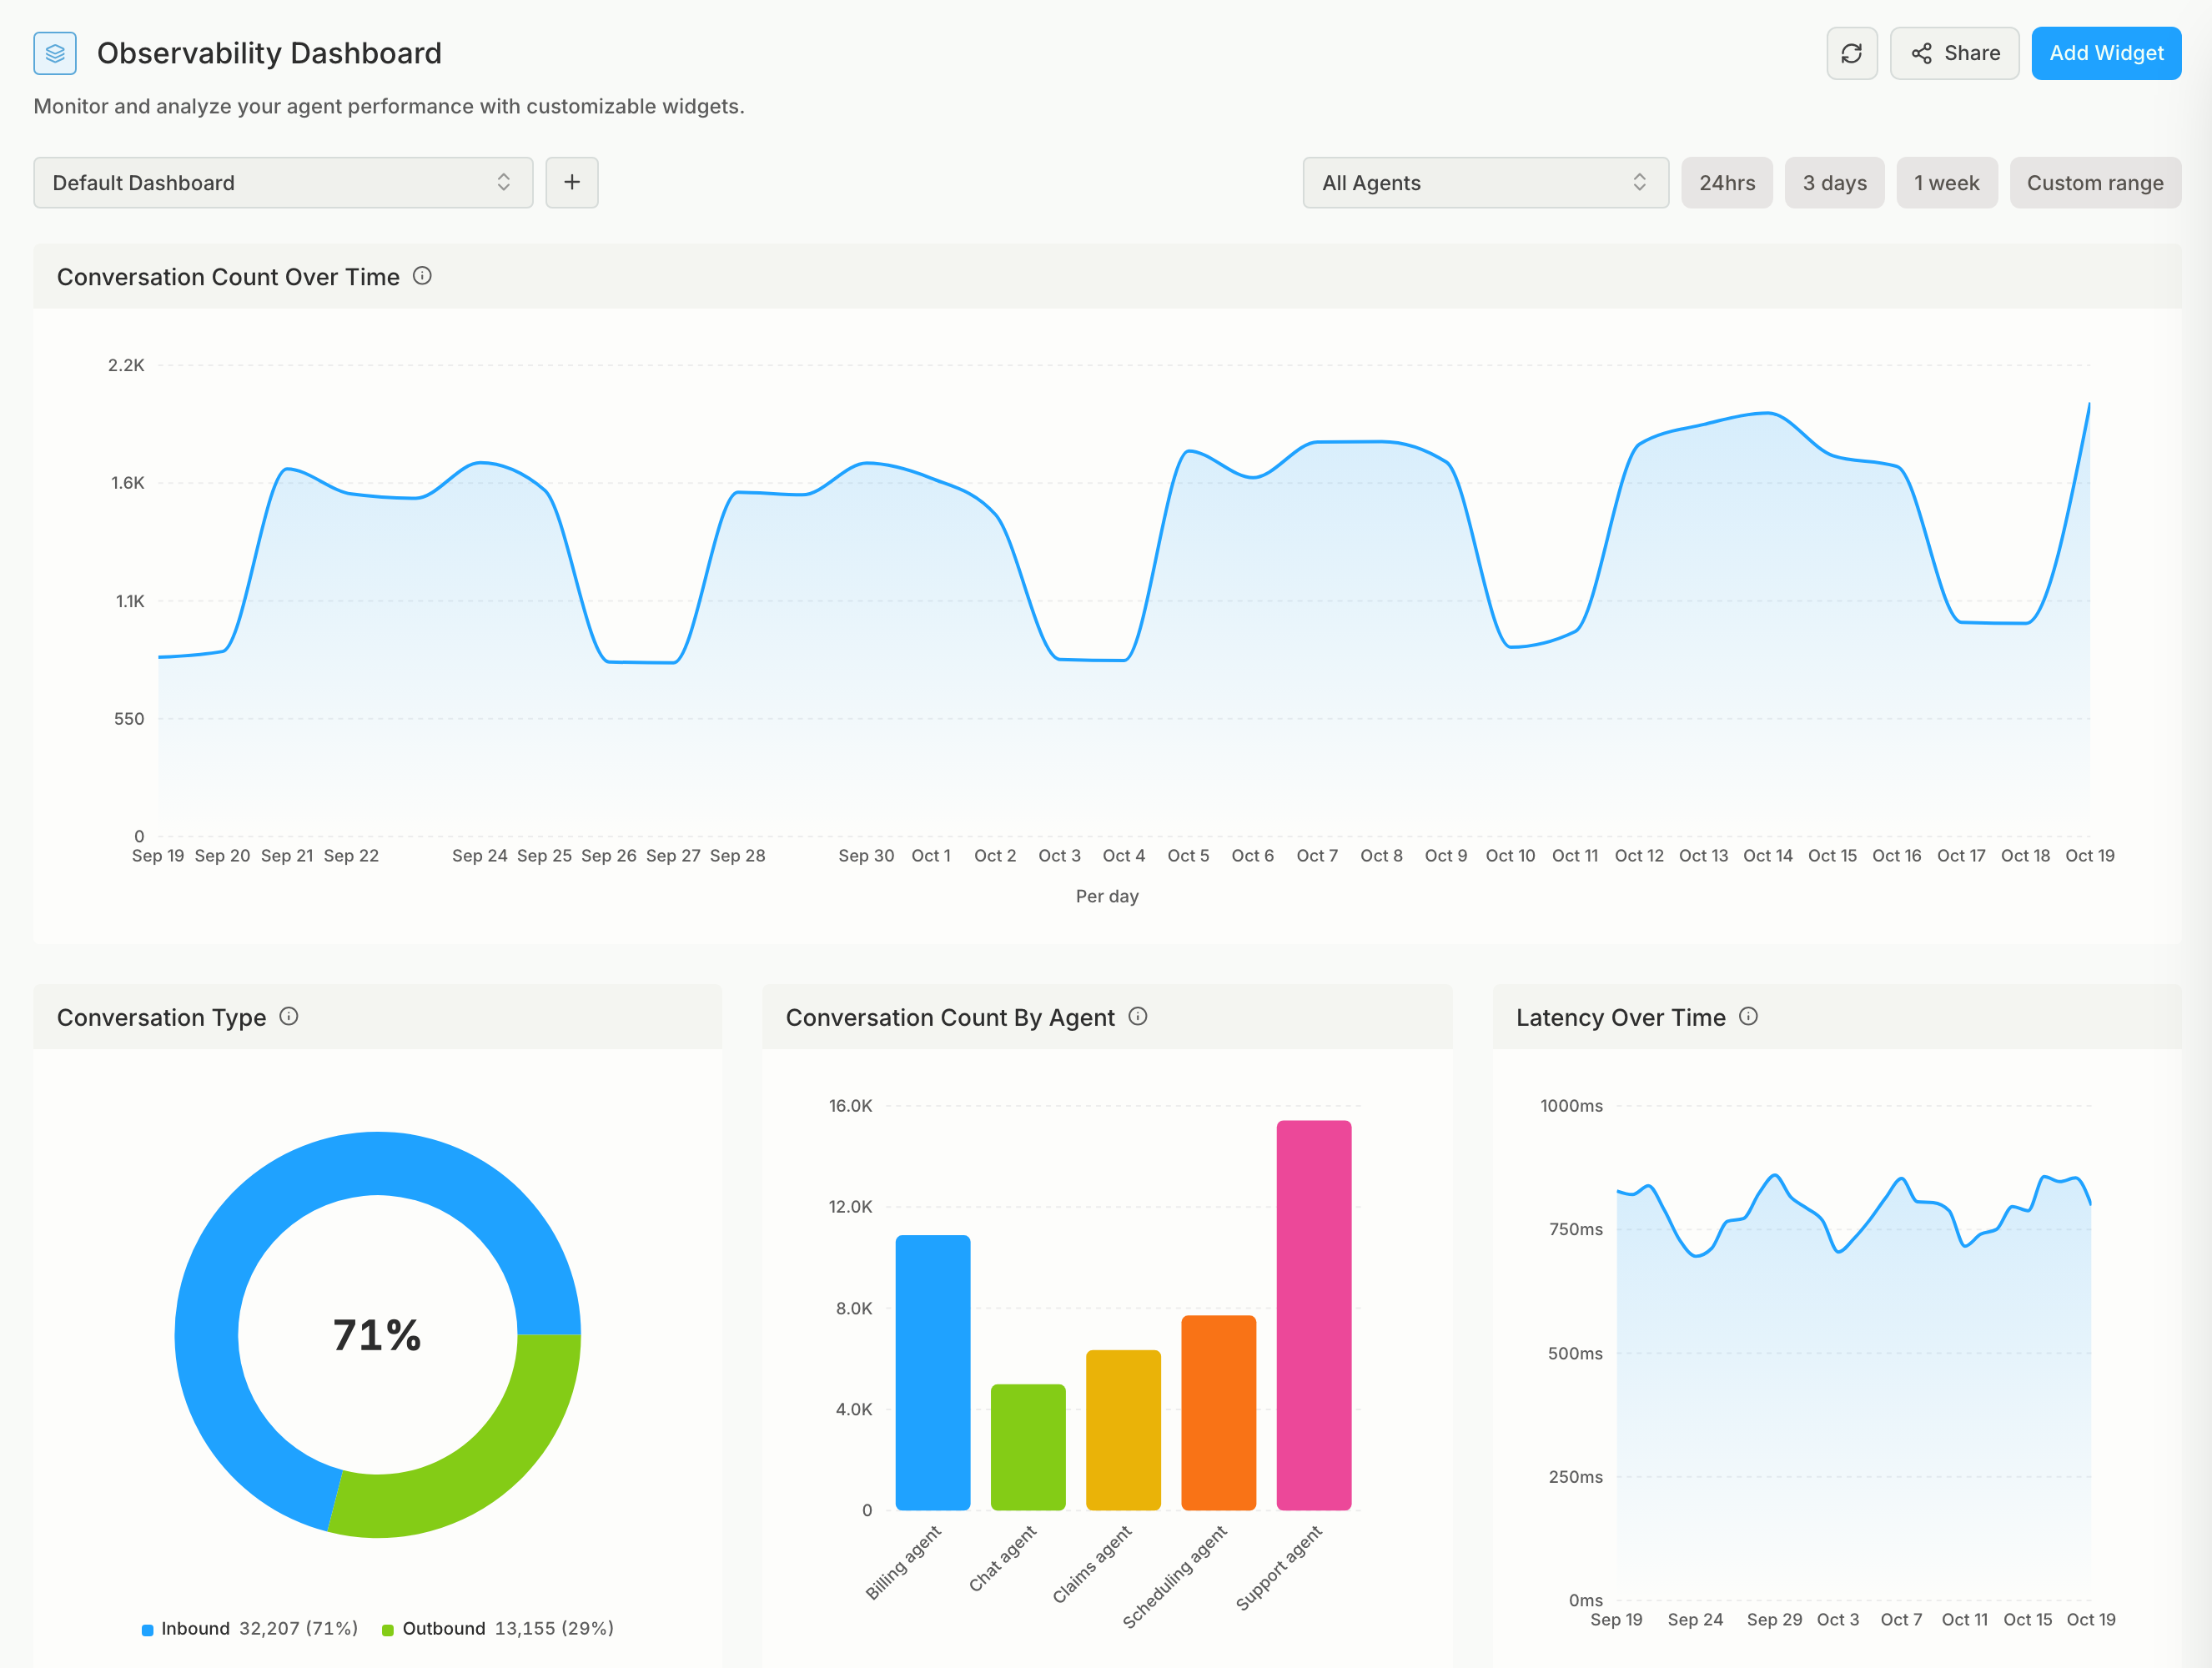This screenshot has width=2212, height=1668.
Task: Show info for Conversation Count Over Time
Action: [x=422, y=276]
